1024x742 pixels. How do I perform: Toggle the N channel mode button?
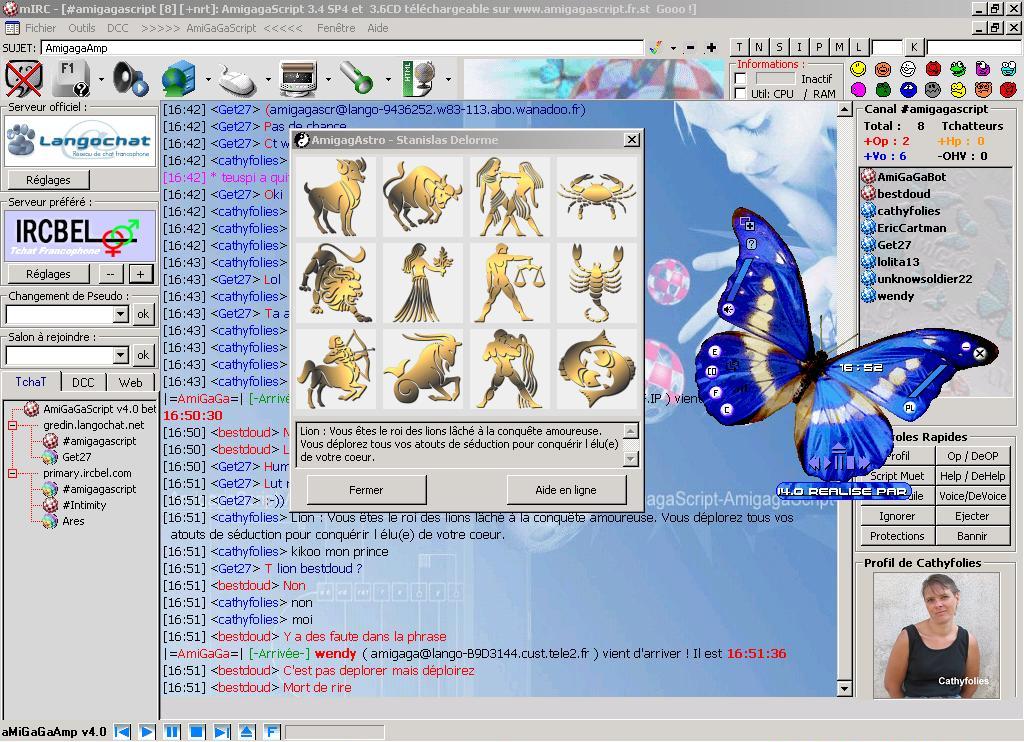[x=759, y=47]
